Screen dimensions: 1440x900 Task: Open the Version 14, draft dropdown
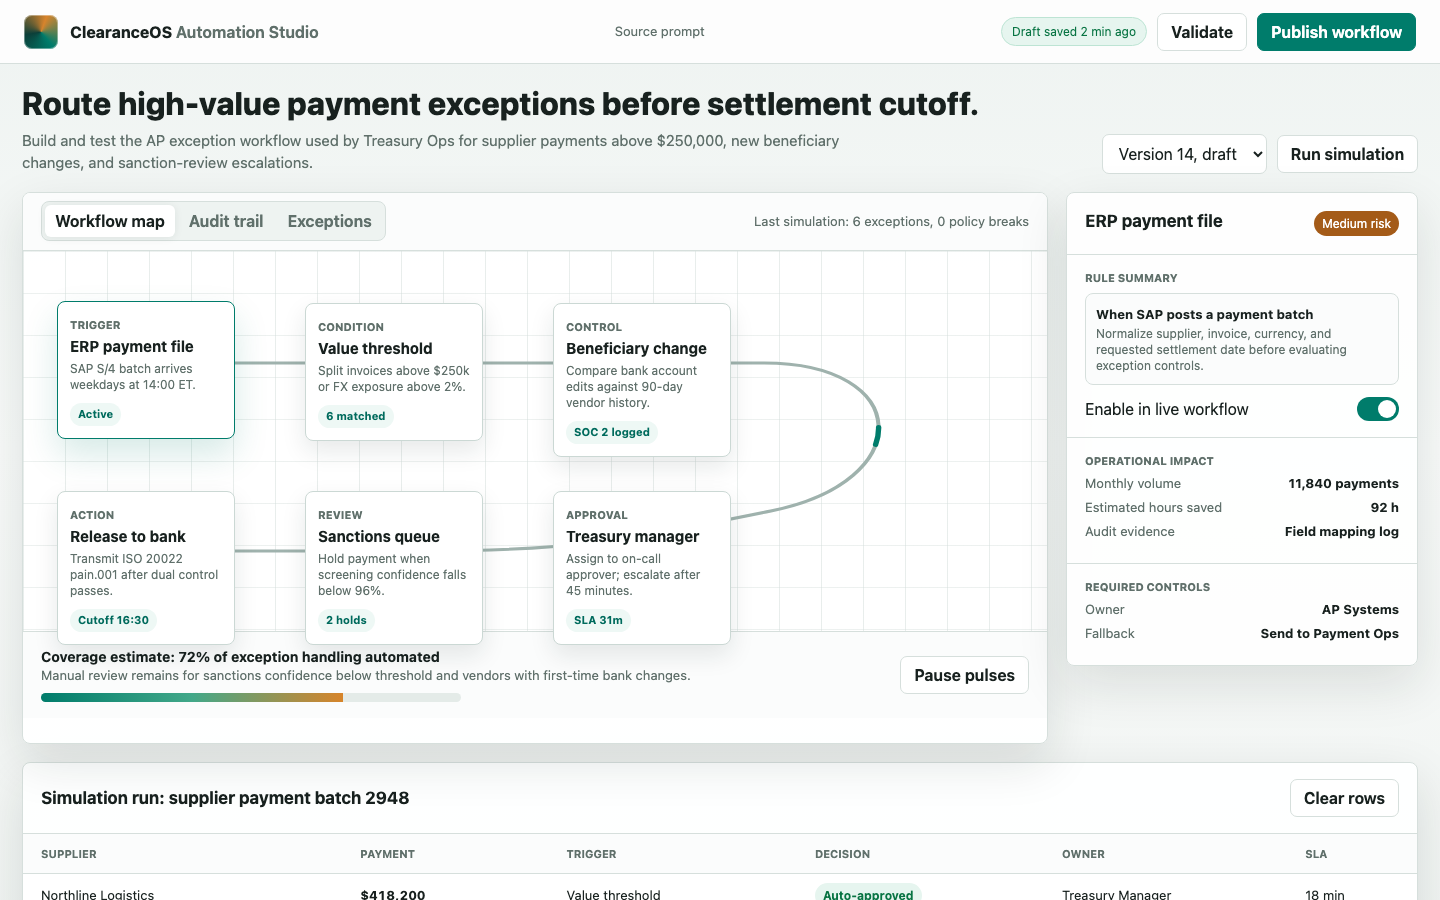1184,154
